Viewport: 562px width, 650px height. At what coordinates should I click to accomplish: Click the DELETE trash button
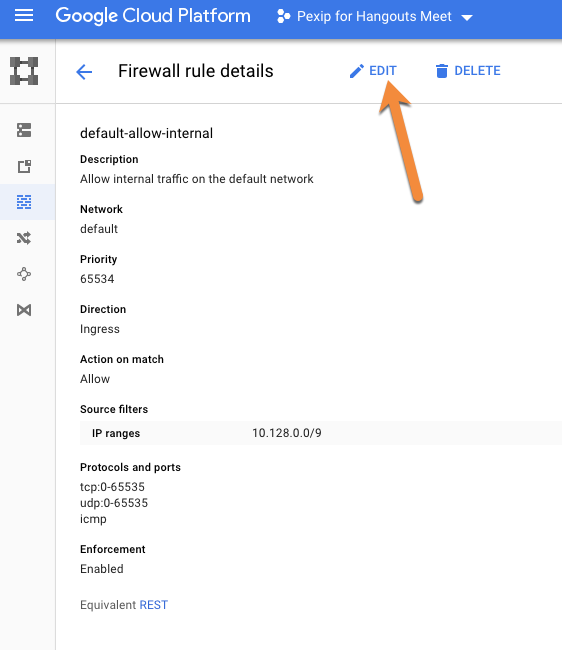(468, 71)
